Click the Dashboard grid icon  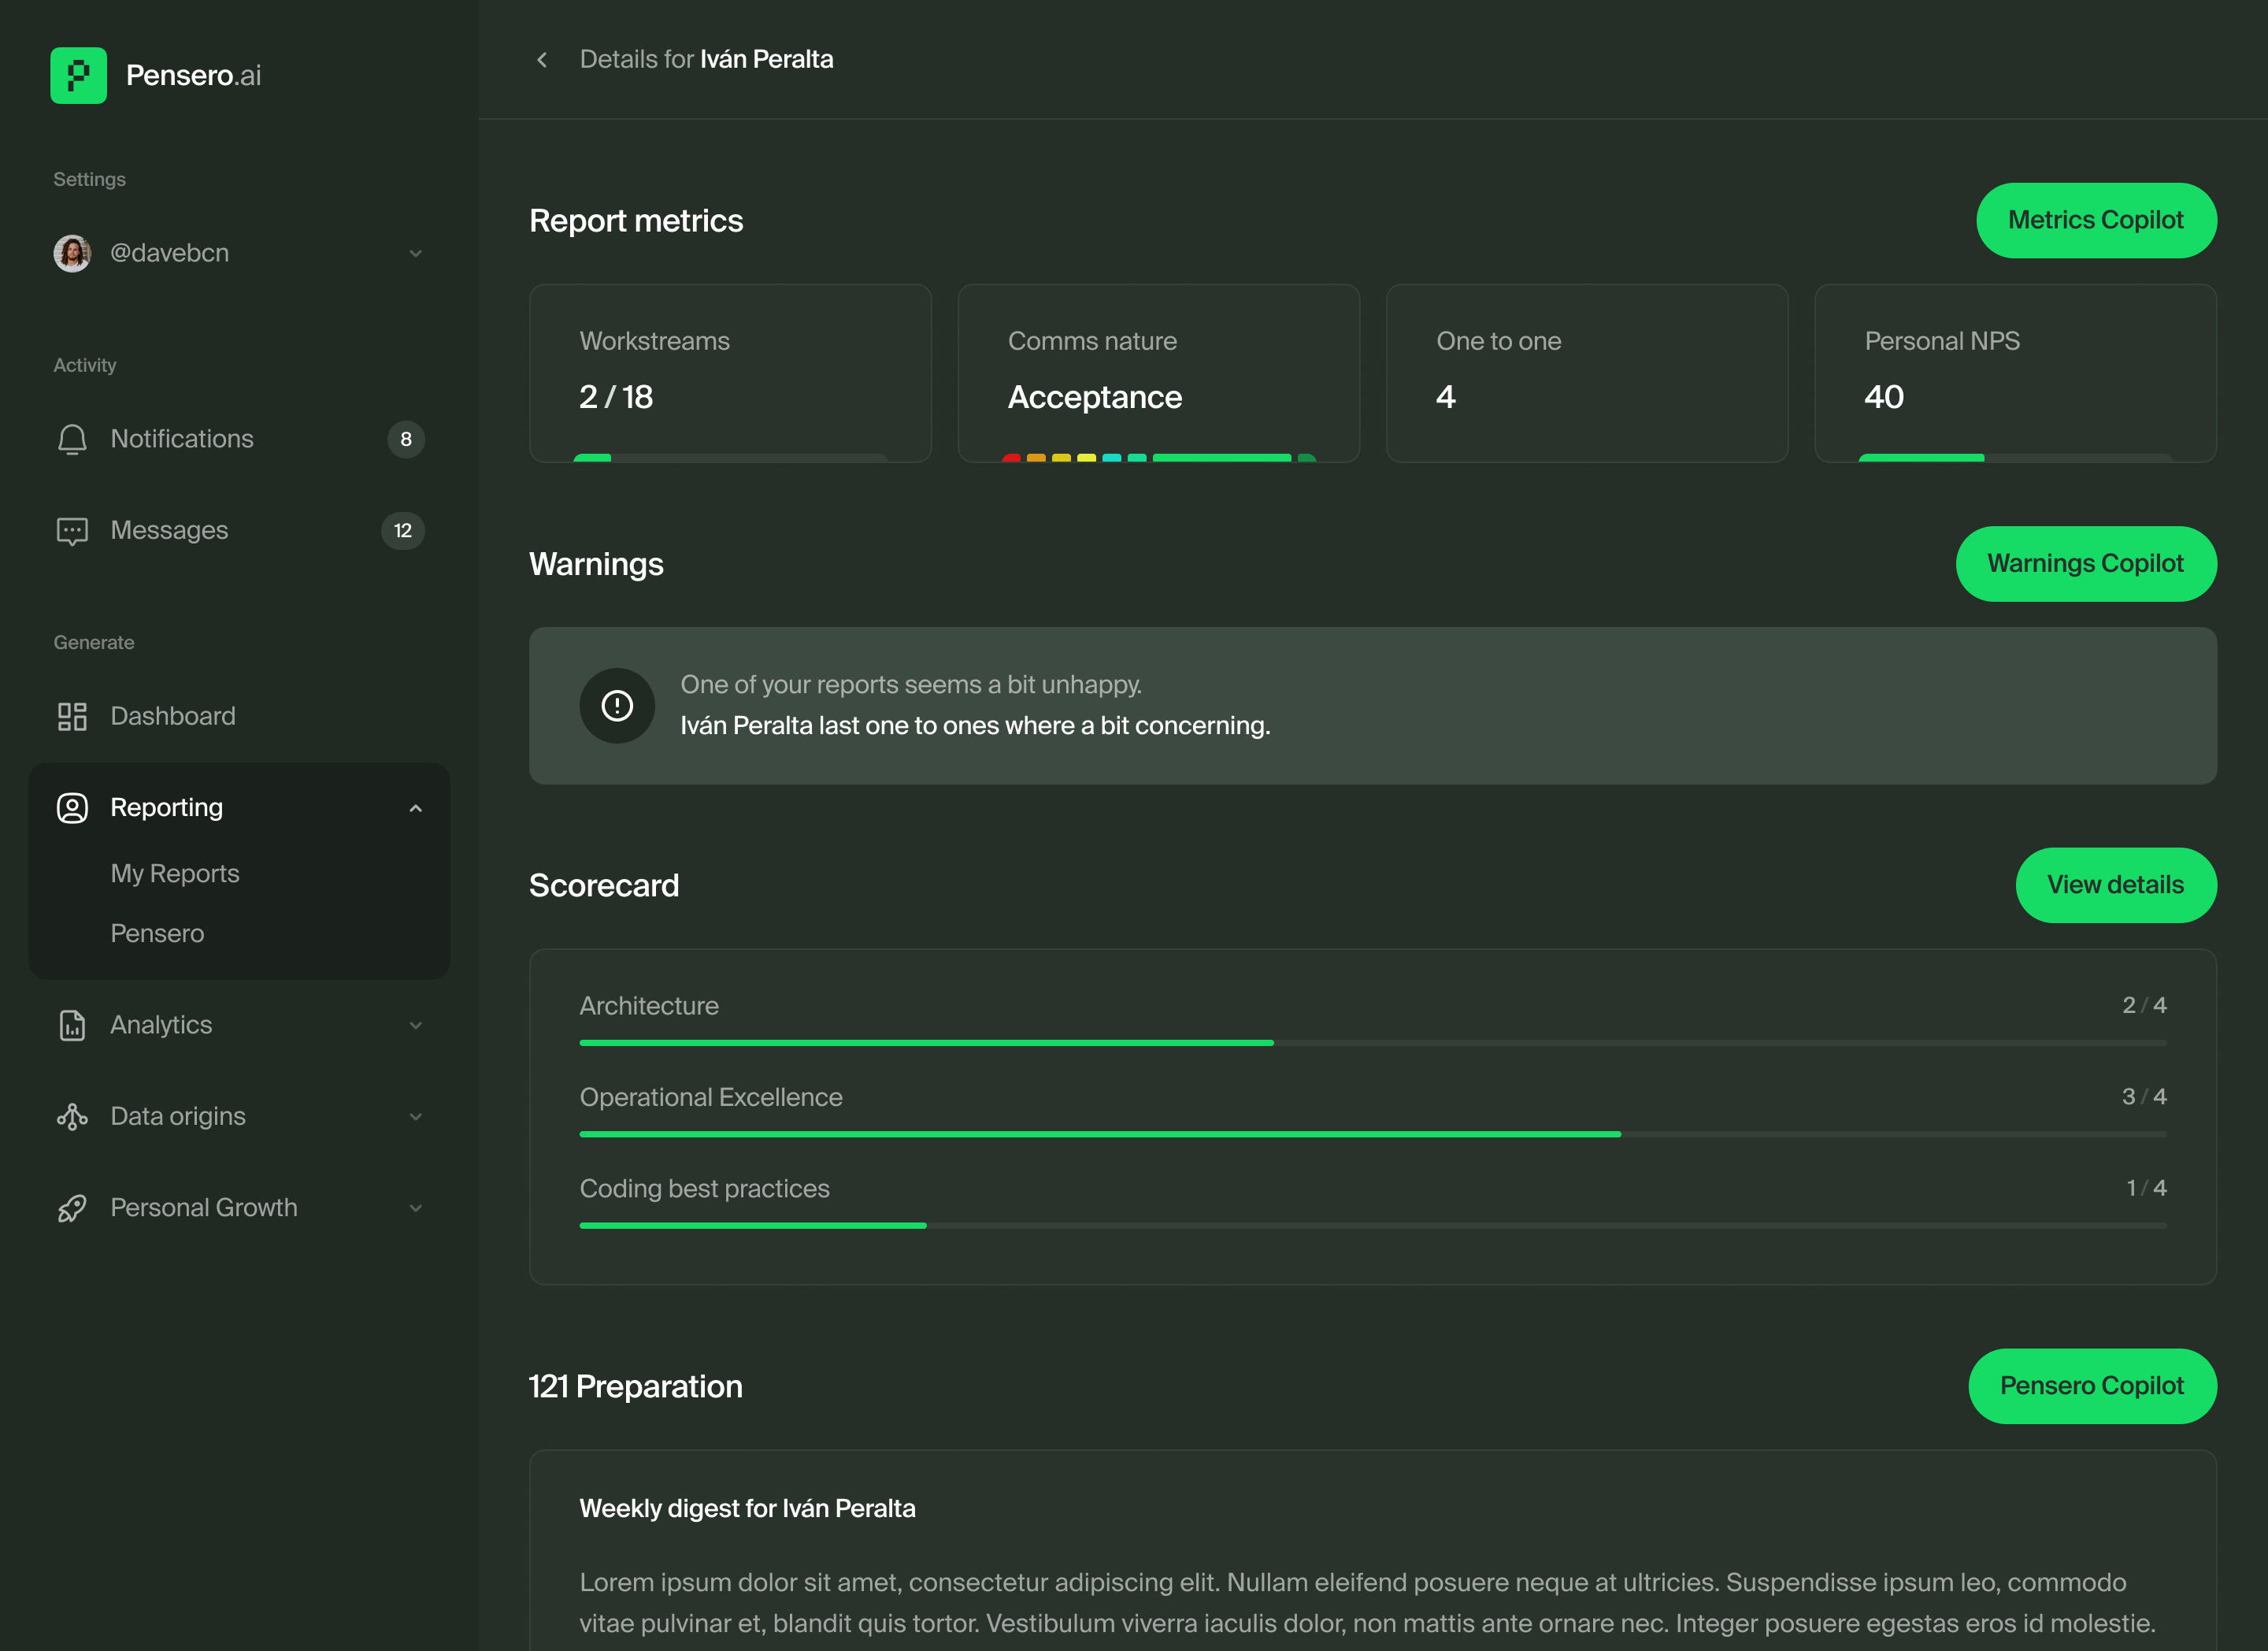point(72,716)
